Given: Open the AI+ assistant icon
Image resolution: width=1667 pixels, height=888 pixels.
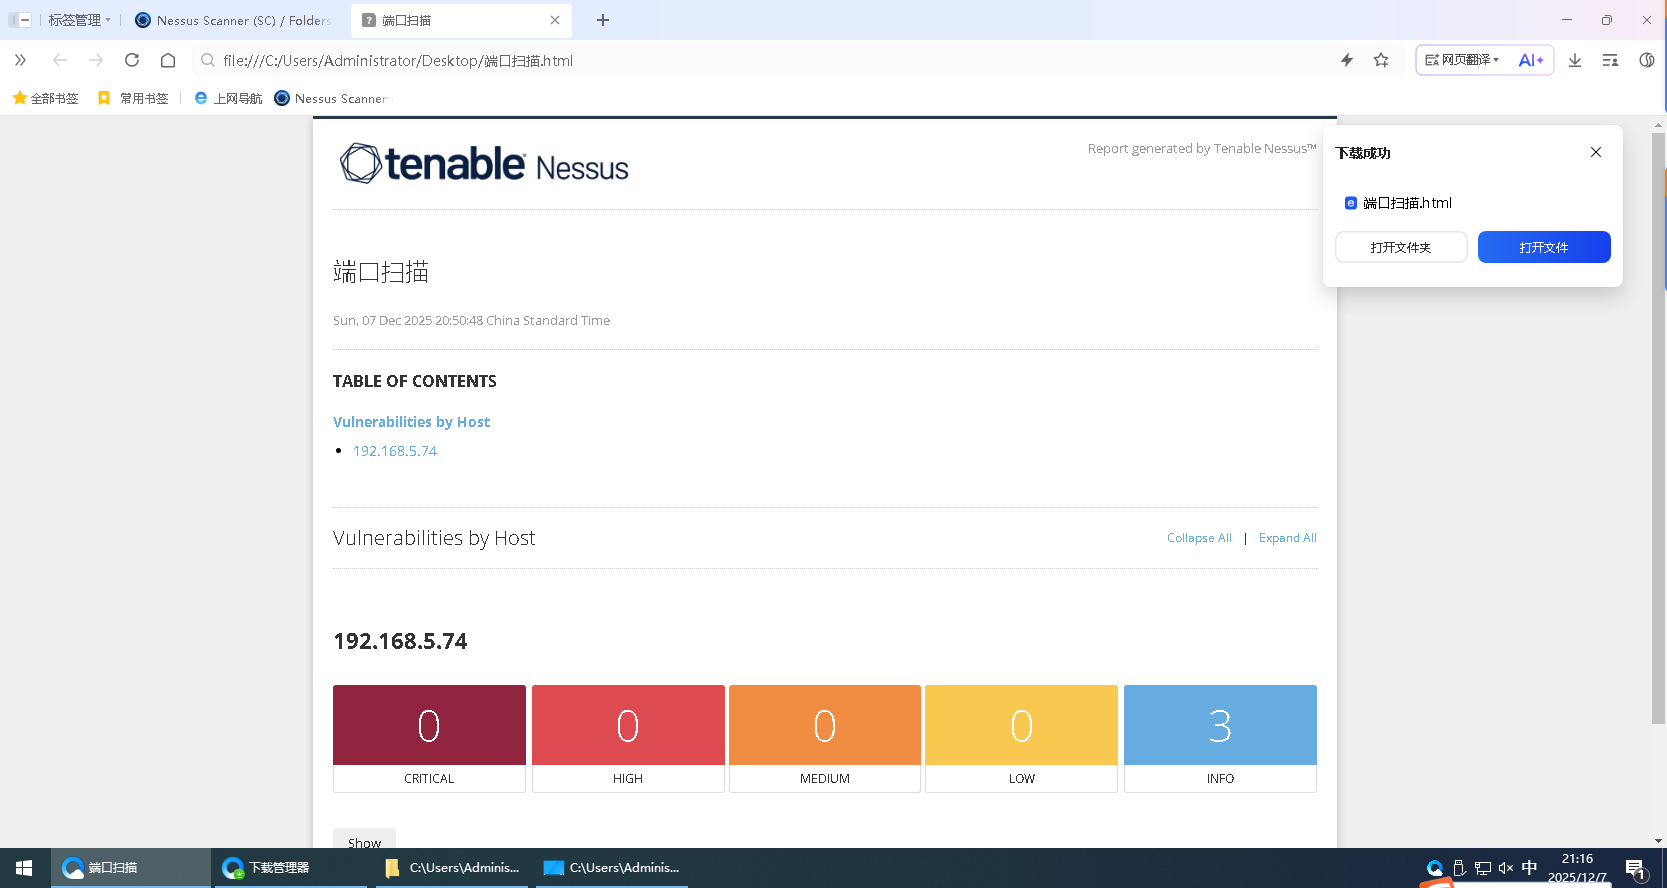Looking at the screenshot, I should [1530, 60].
